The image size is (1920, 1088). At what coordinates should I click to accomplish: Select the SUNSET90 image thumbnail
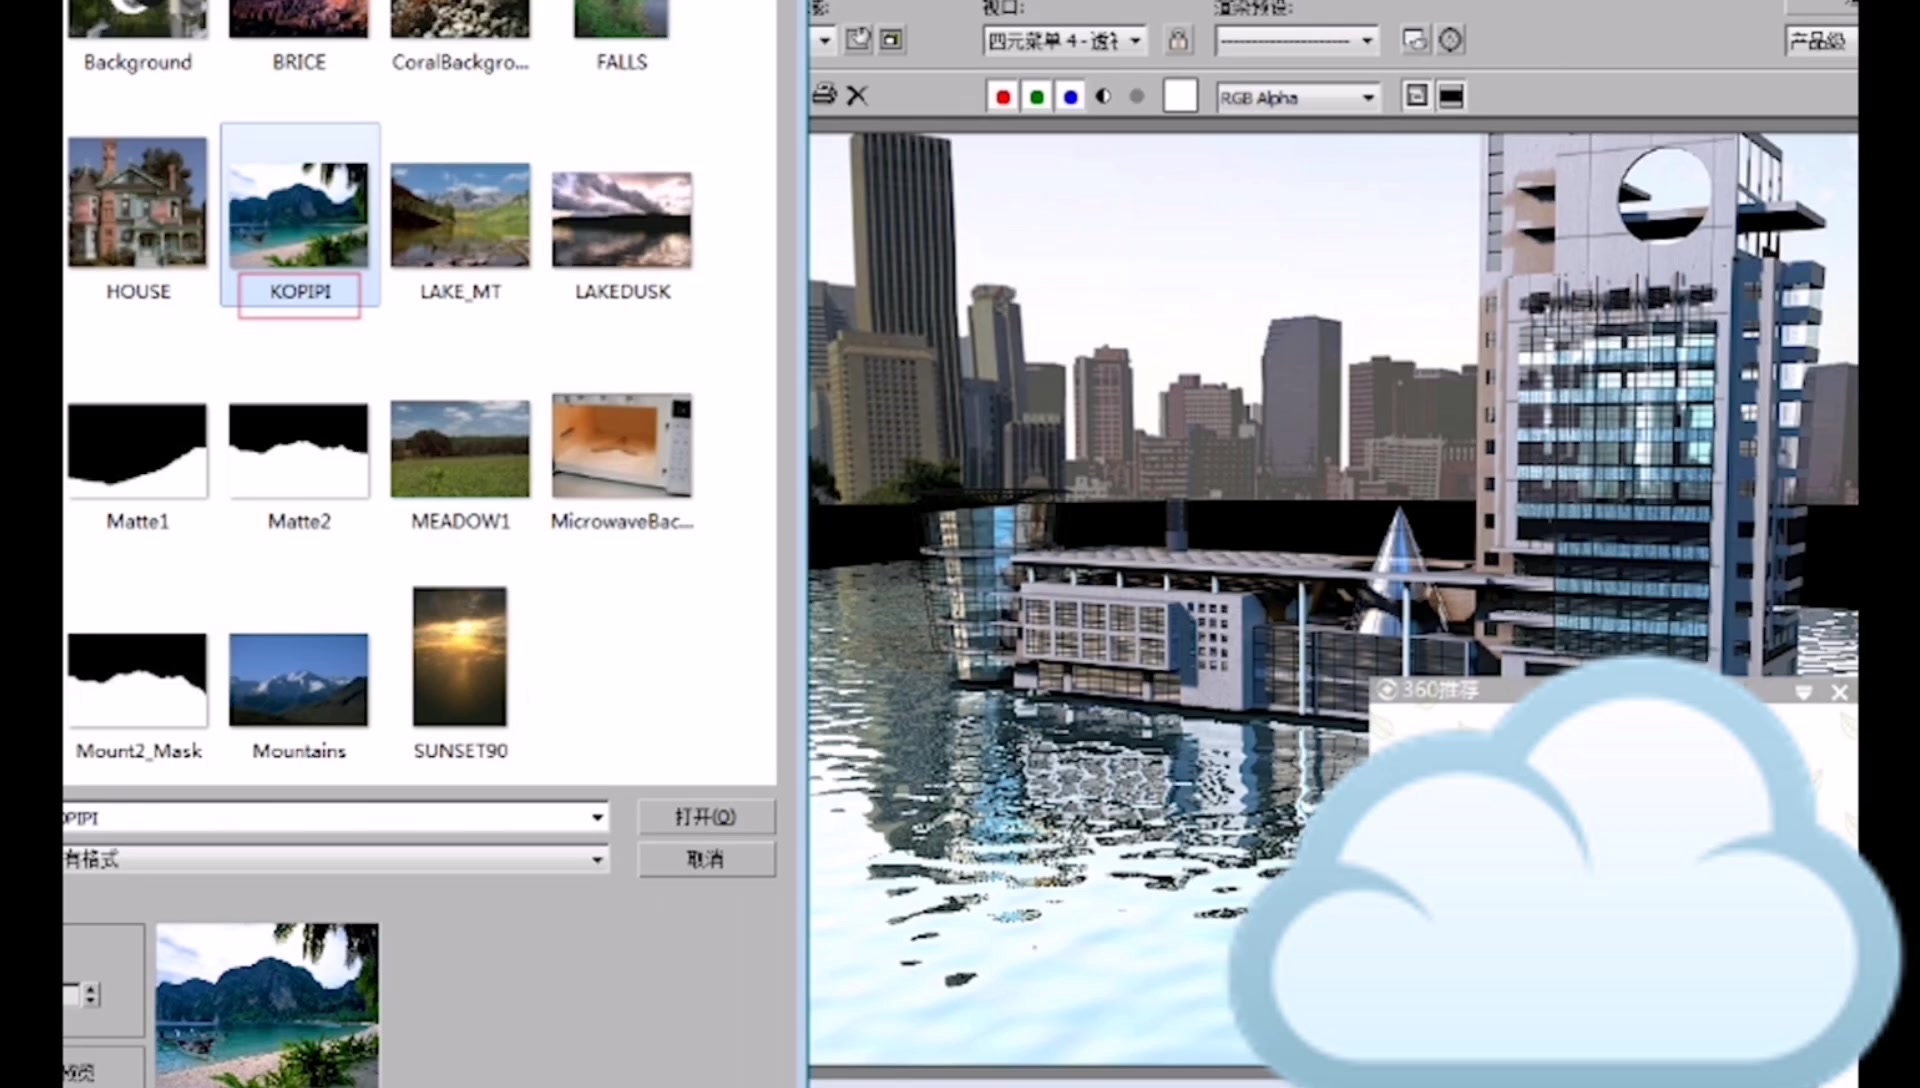(x=460, y=656)
